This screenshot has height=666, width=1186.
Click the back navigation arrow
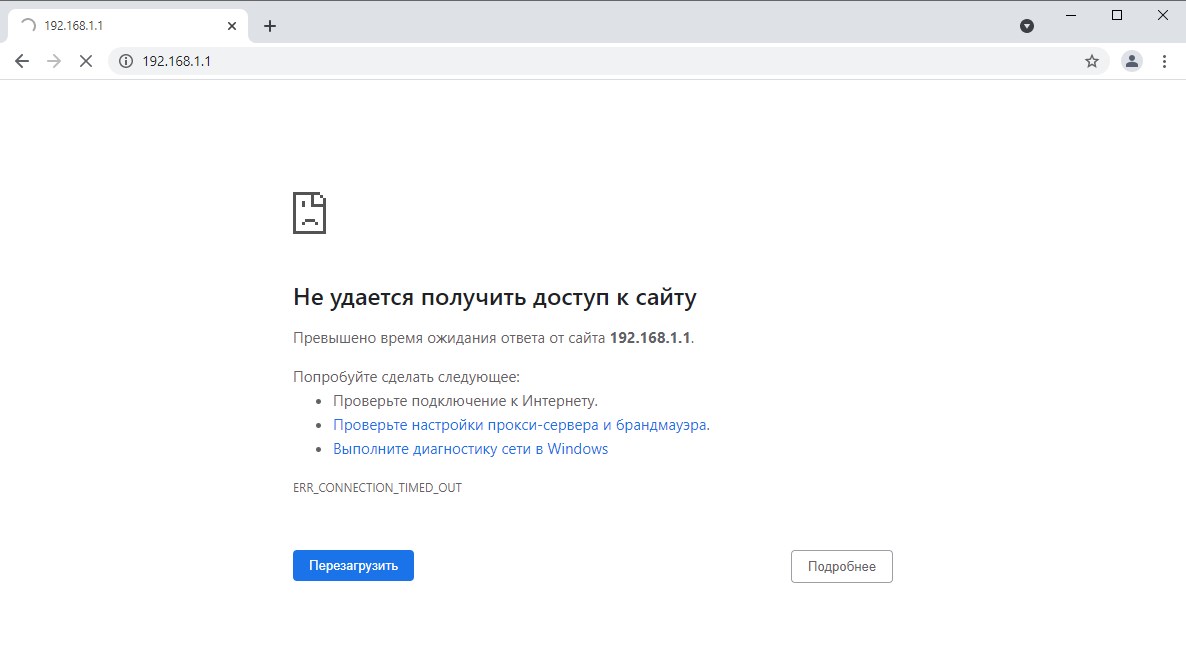click(x=21, y=61)
